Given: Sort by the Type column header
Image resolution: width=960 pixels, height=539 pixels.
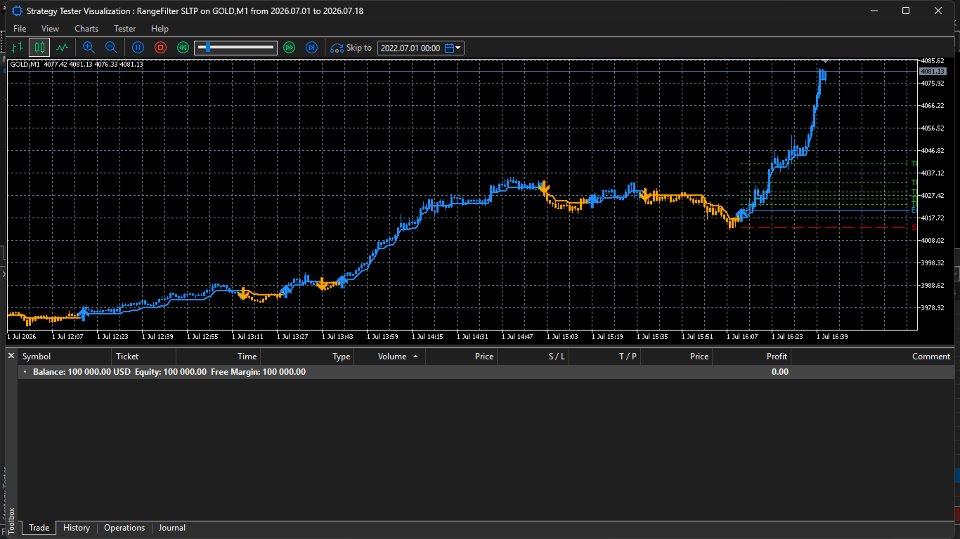Looking at the screenshot, I should (x=307, y=356).
